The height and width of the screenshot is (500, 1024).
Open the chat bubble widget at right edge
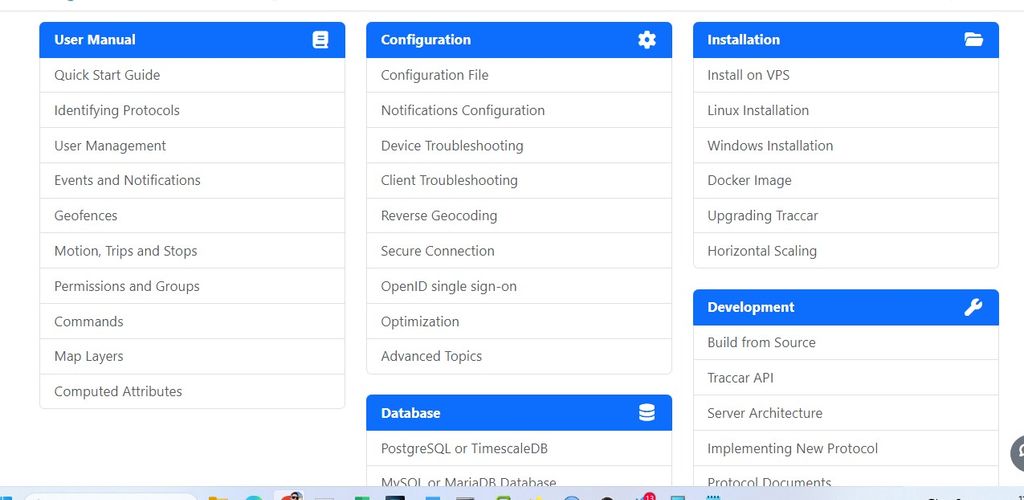[x=1017, y=452]
